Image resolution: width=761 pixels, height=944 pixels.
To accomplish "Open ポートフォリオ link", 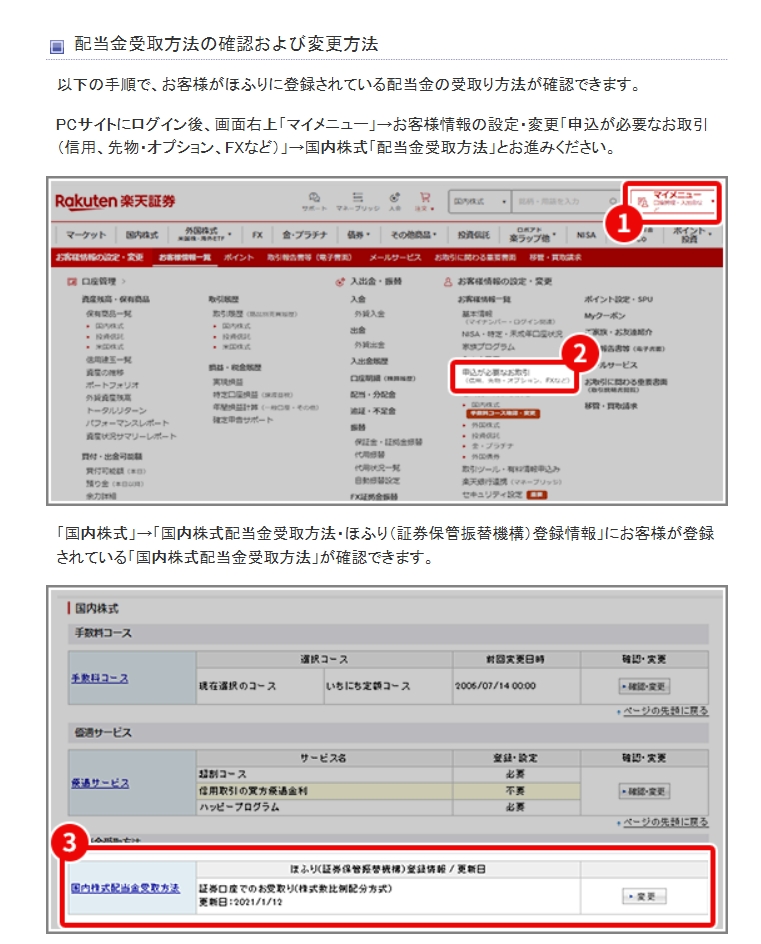I will [x=113, y=385].
